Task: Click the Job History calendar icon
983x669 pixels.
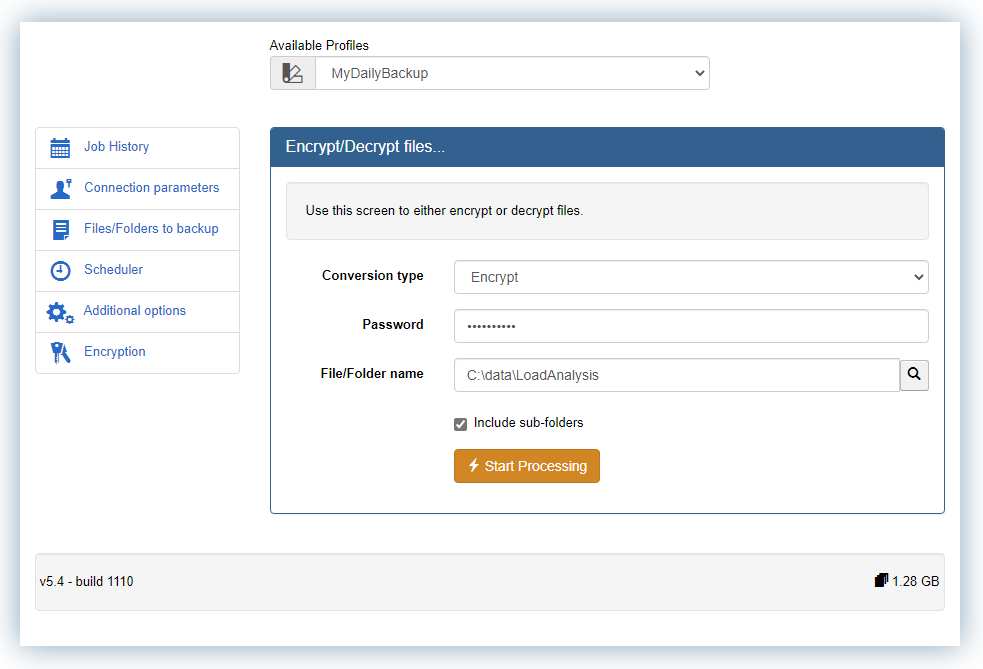Action: pos(60,147)
